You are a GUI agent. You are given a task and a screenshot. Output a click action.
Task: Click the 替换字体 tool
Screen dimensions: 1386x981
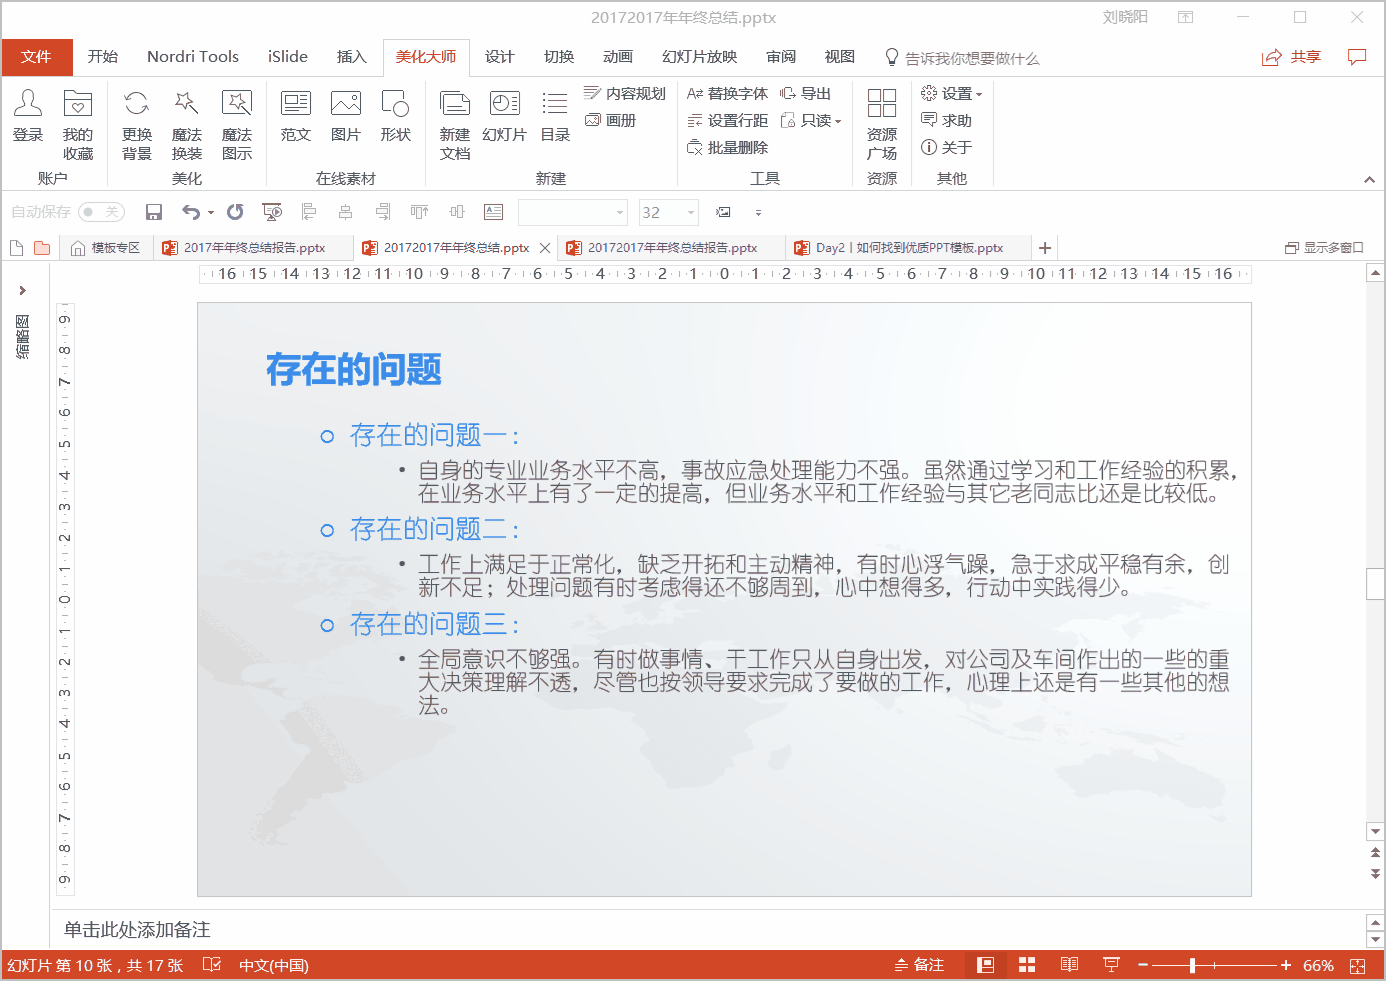click(x=729, y=93)
